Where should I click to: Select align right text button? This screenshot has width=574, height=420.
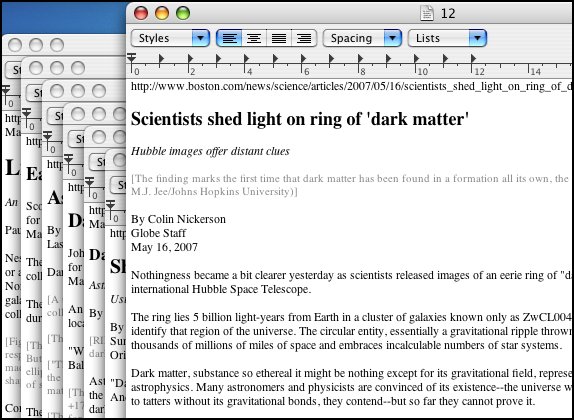[304, 38]
